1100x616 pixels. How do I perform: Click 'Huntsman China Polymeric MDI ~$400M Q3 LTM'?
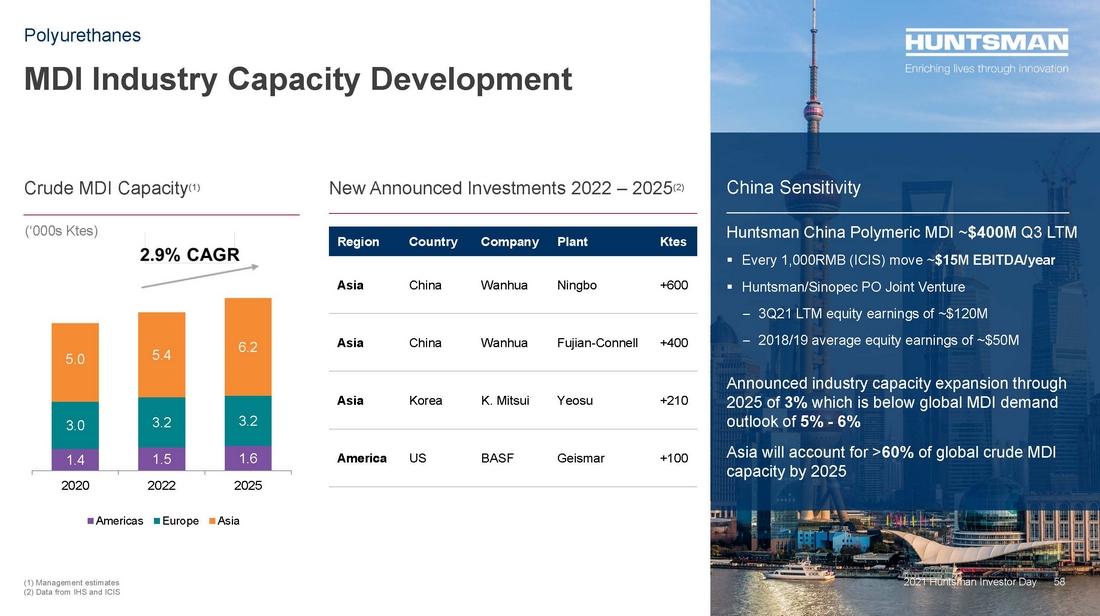click(x=901, y=232)
